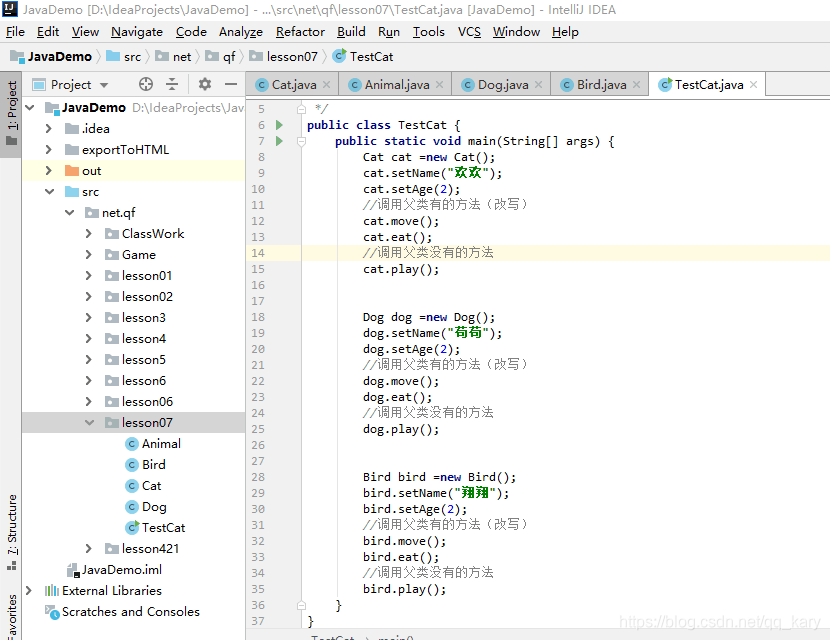830x640 pixels.
Task: Click the locate/scroll from source icon
Action: pos(146,84)
